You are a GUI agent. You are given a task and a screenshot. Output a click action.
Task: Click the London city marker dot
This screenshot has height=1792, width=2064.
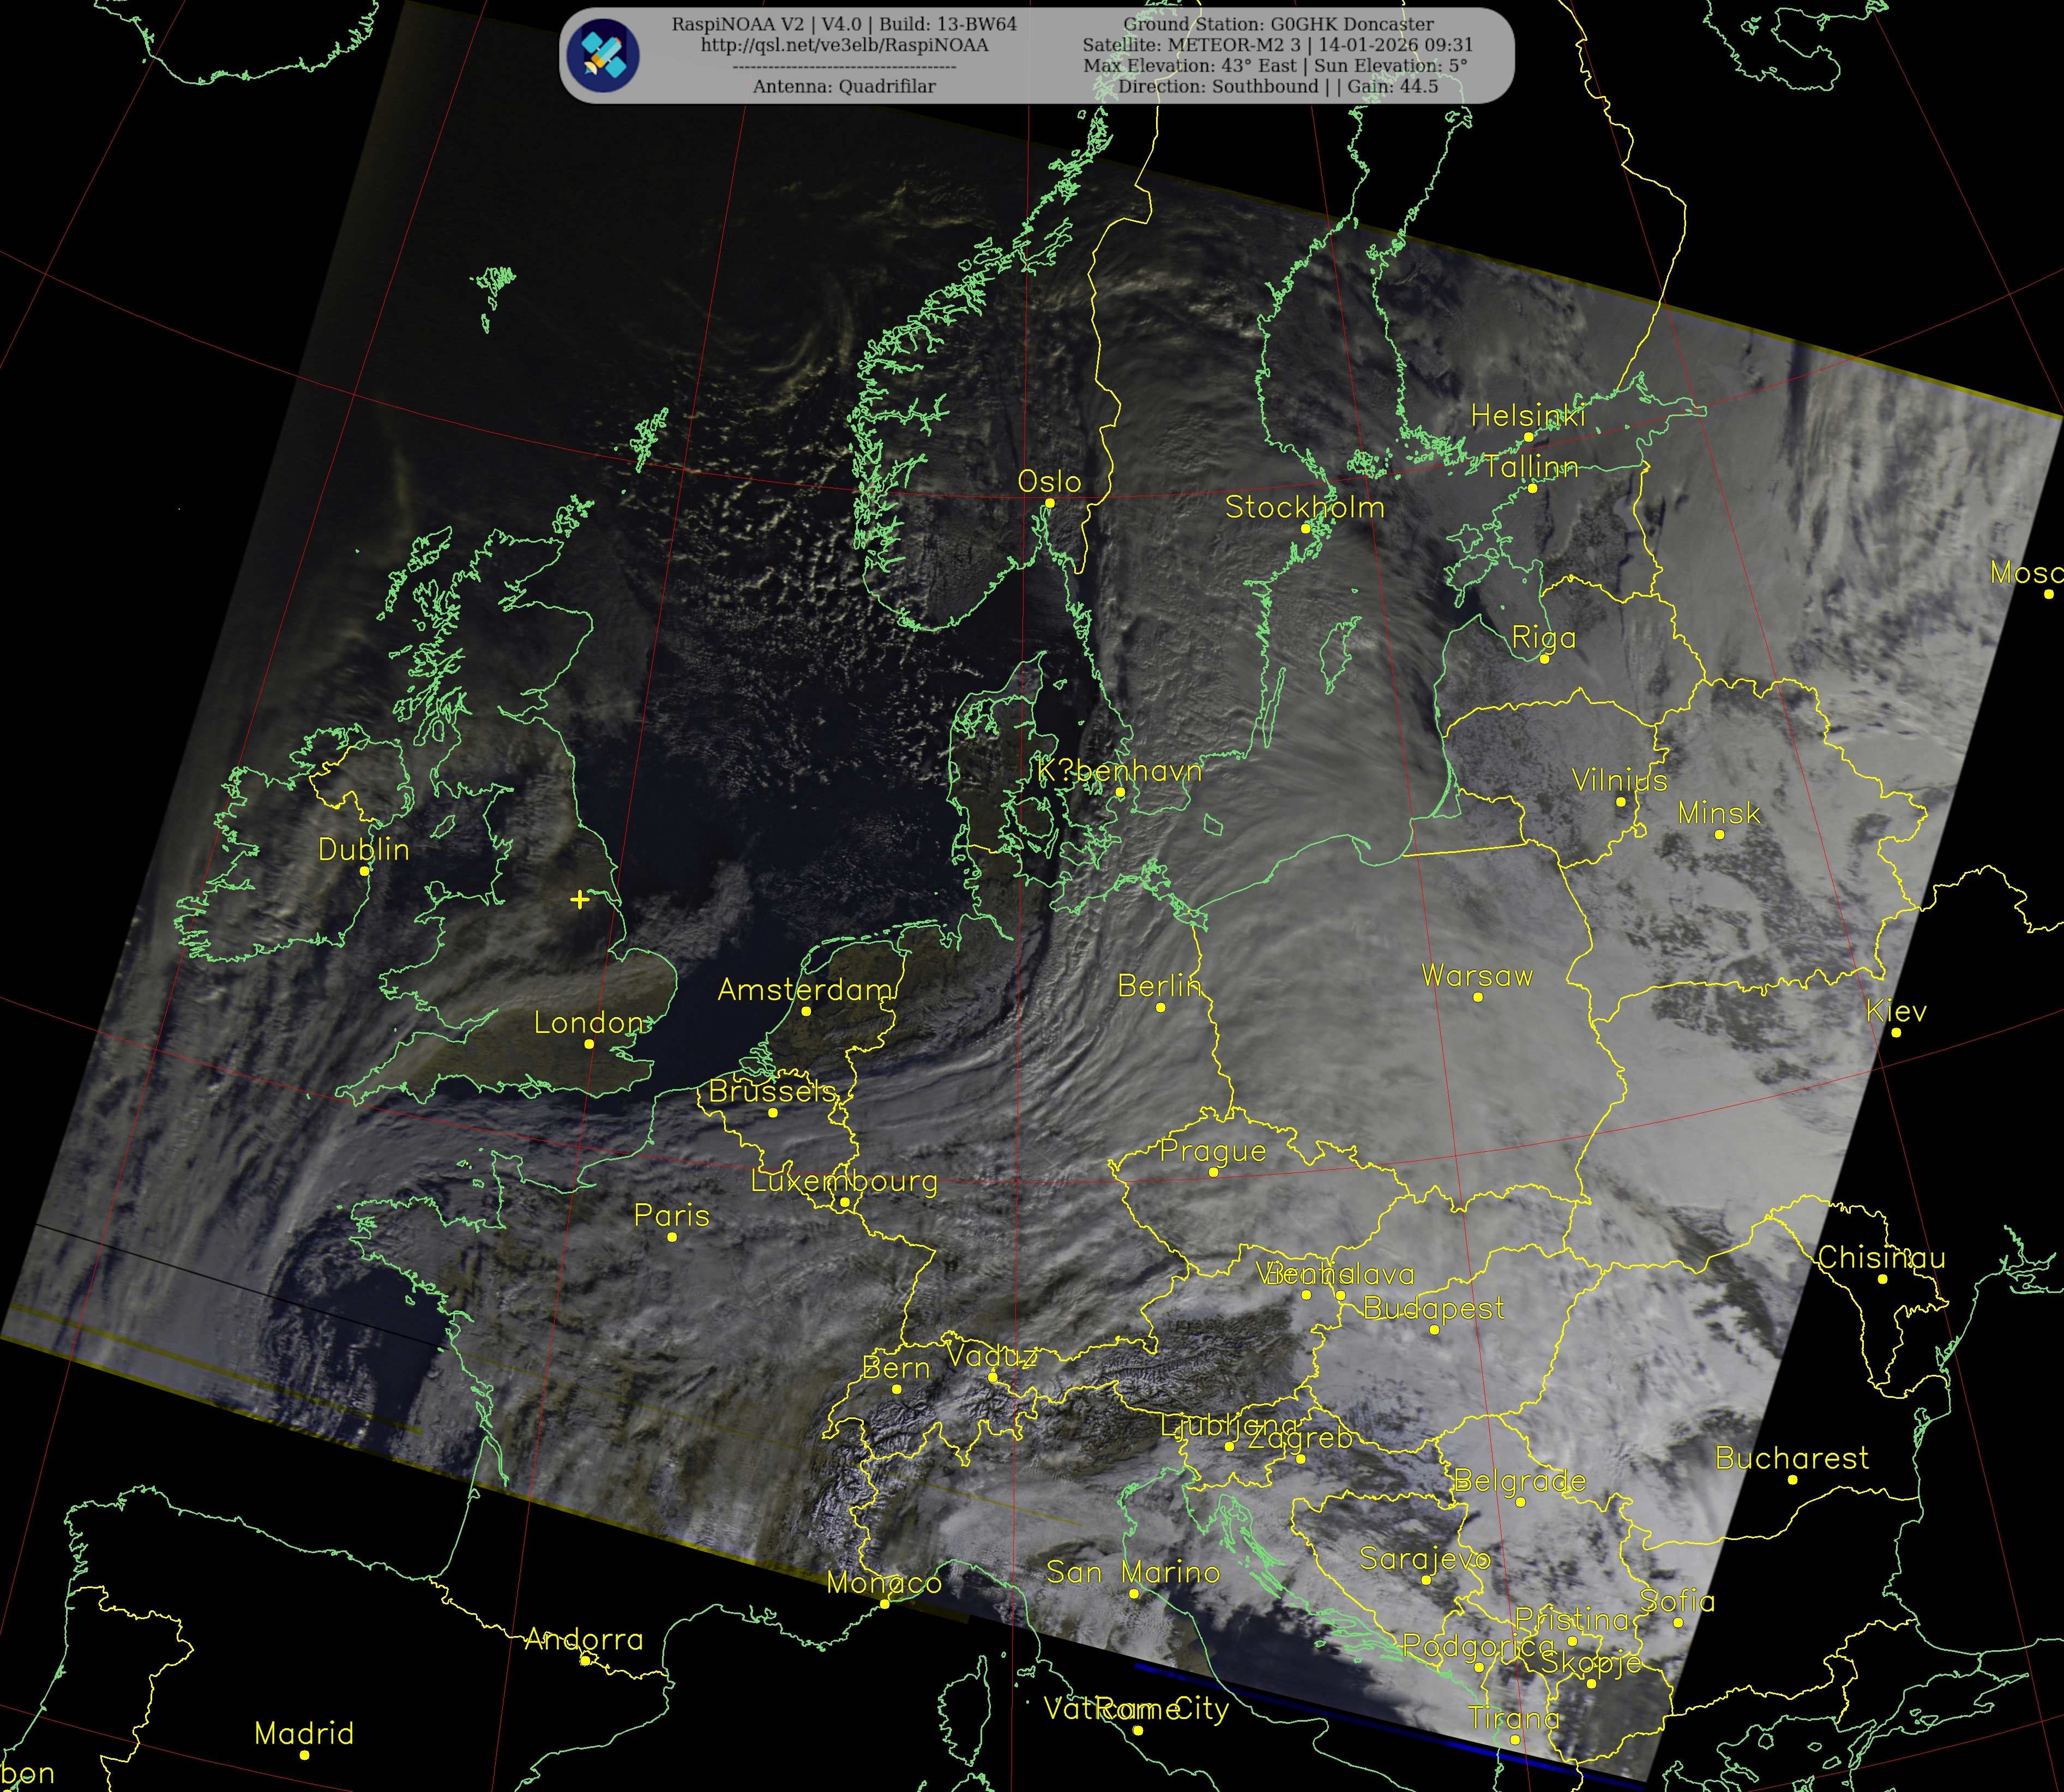click(589, 1044)
